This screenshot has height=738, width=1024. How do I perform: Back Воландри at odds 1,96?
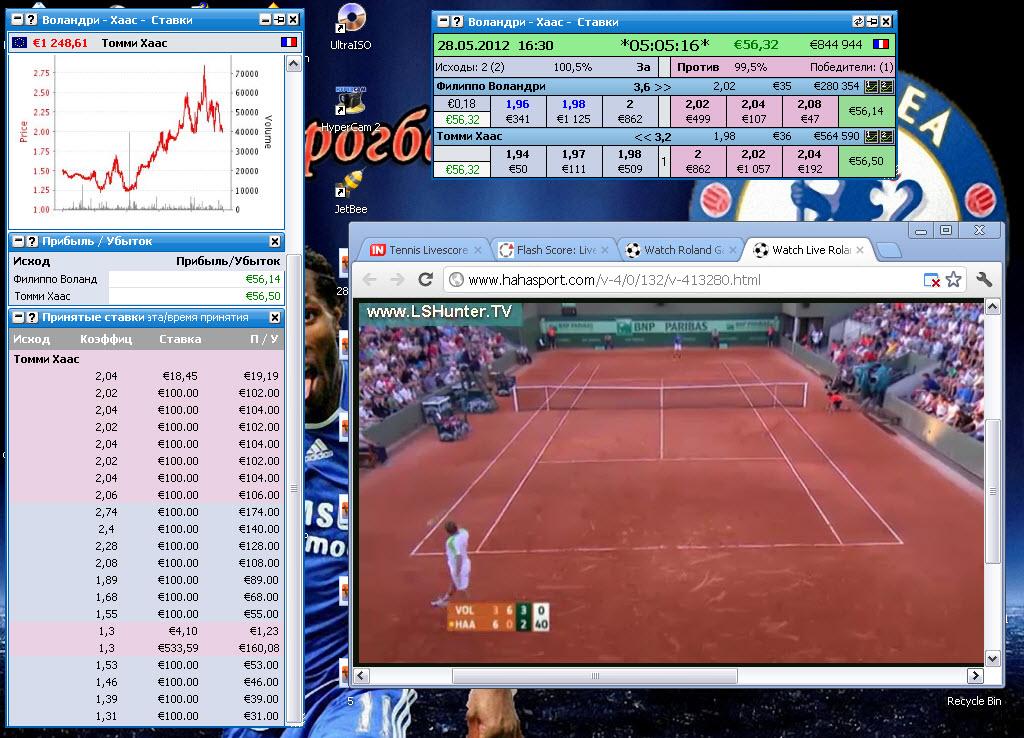coord(518,111)
